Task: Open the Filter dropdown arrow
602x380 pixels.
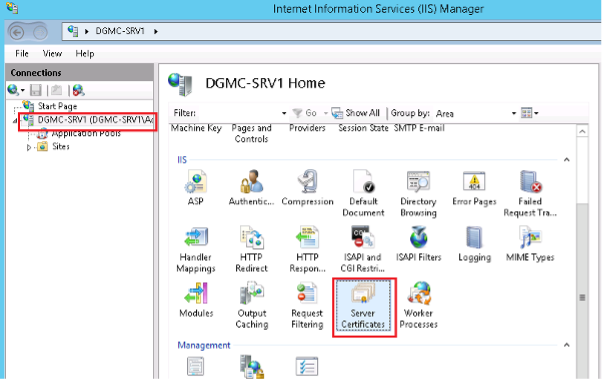Action: coord(284,113)
